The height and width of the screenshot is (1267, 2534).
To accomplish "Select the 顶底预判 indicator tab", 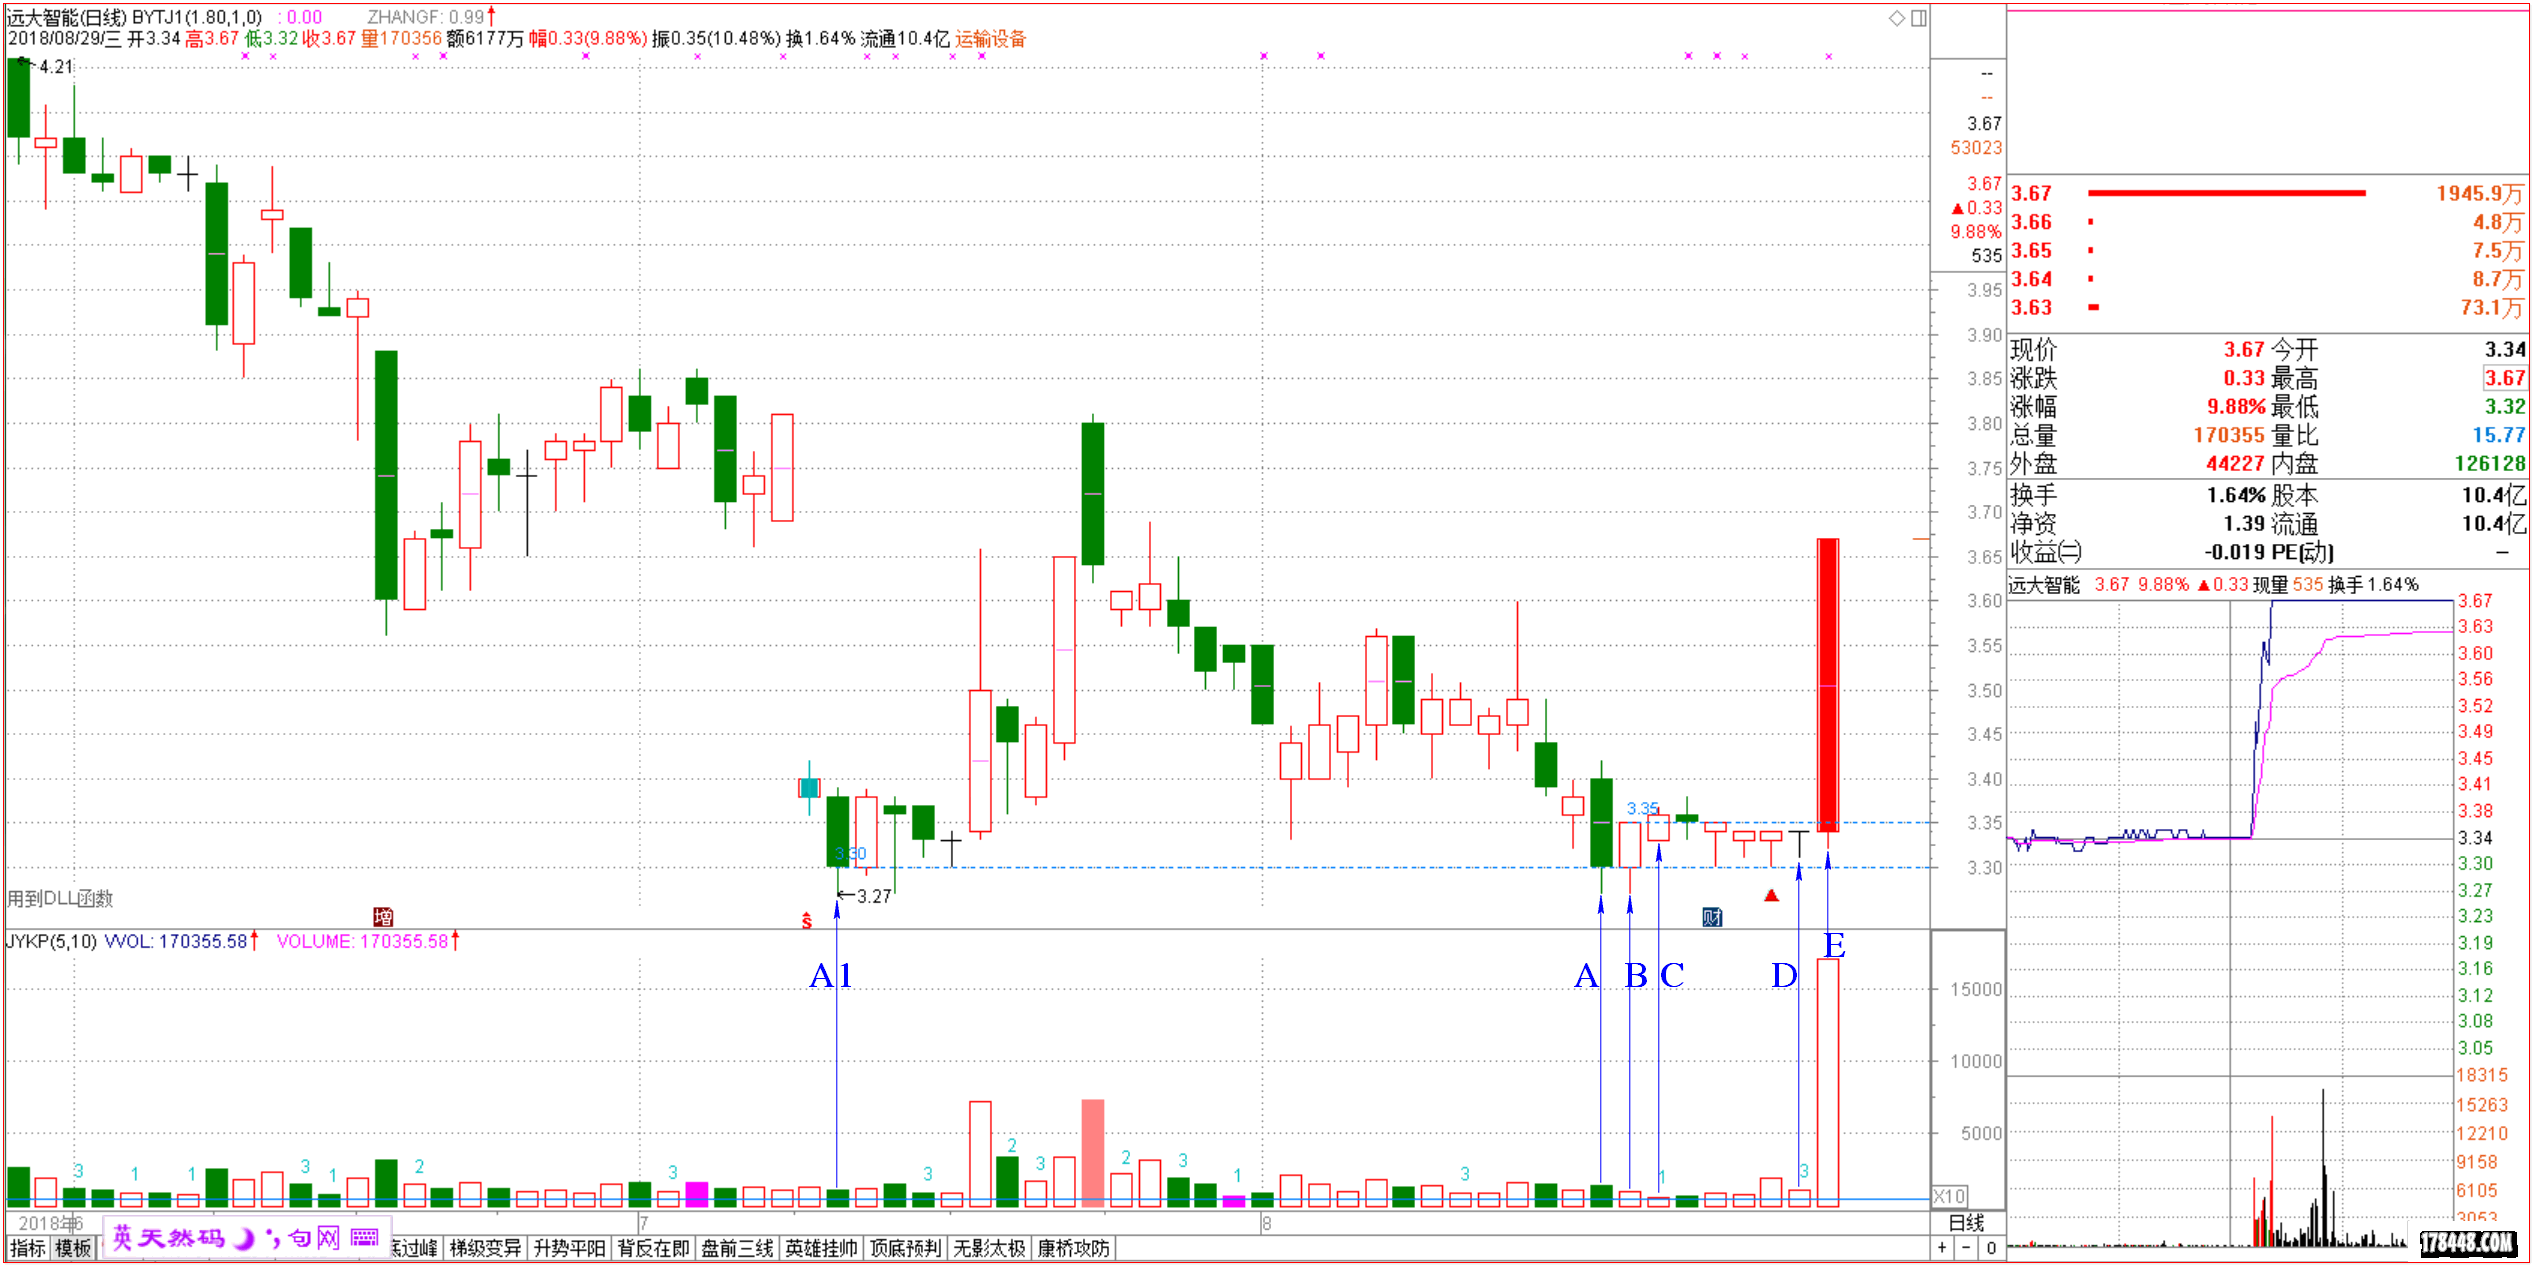I will pyautogui.click(x=905, y=1248).
